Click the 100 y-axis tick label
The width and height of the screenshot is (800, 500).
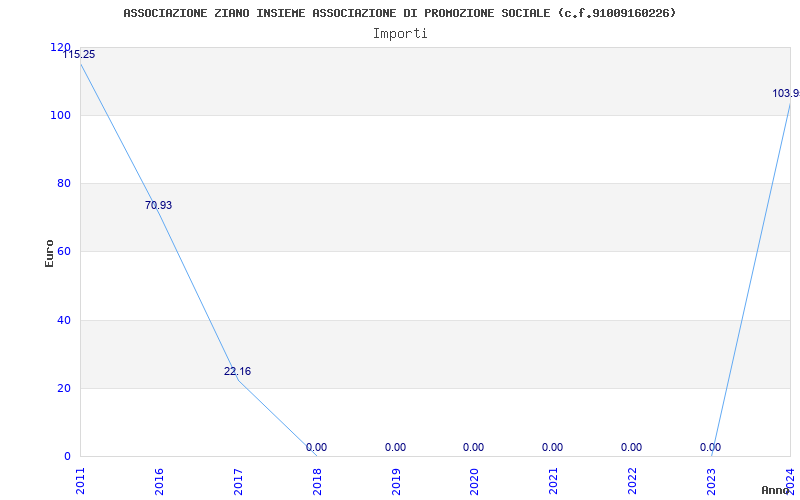click(60, 115)
